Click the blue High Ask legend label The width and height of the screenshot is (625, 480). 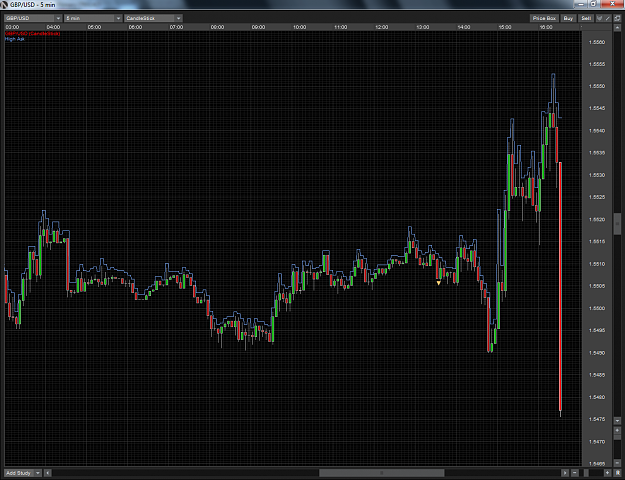tap(15, 39)
